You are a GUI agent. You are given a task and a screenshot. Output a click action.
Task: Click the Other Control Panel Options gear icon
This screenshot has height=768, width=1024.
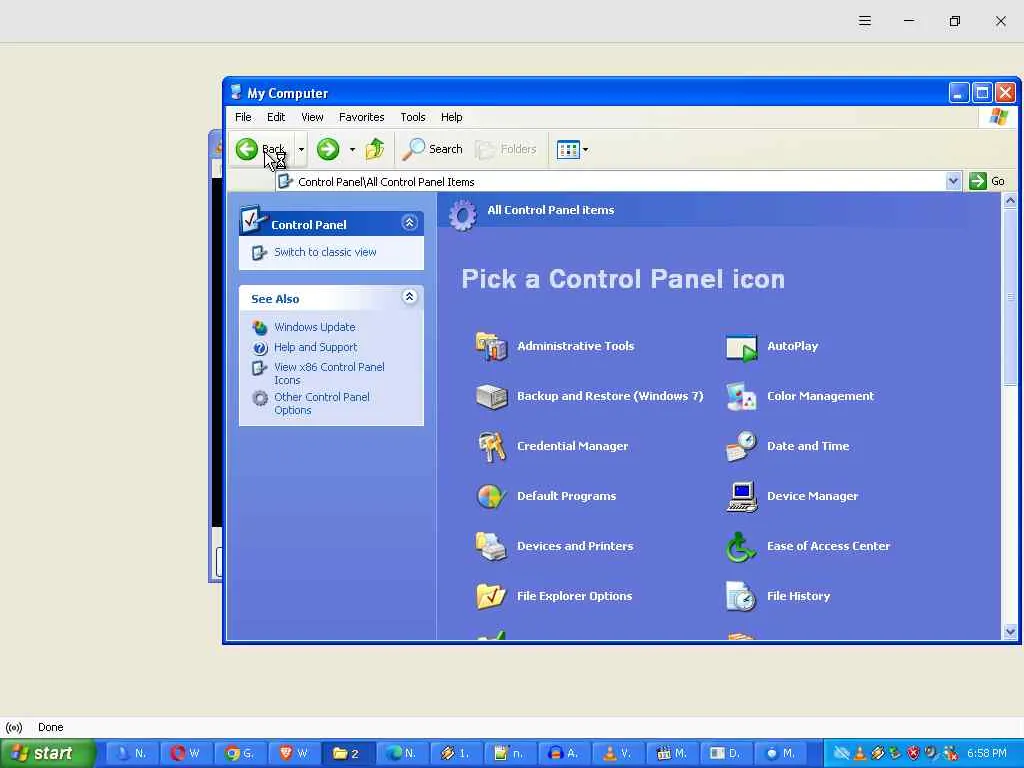click(x=260, y=398)
